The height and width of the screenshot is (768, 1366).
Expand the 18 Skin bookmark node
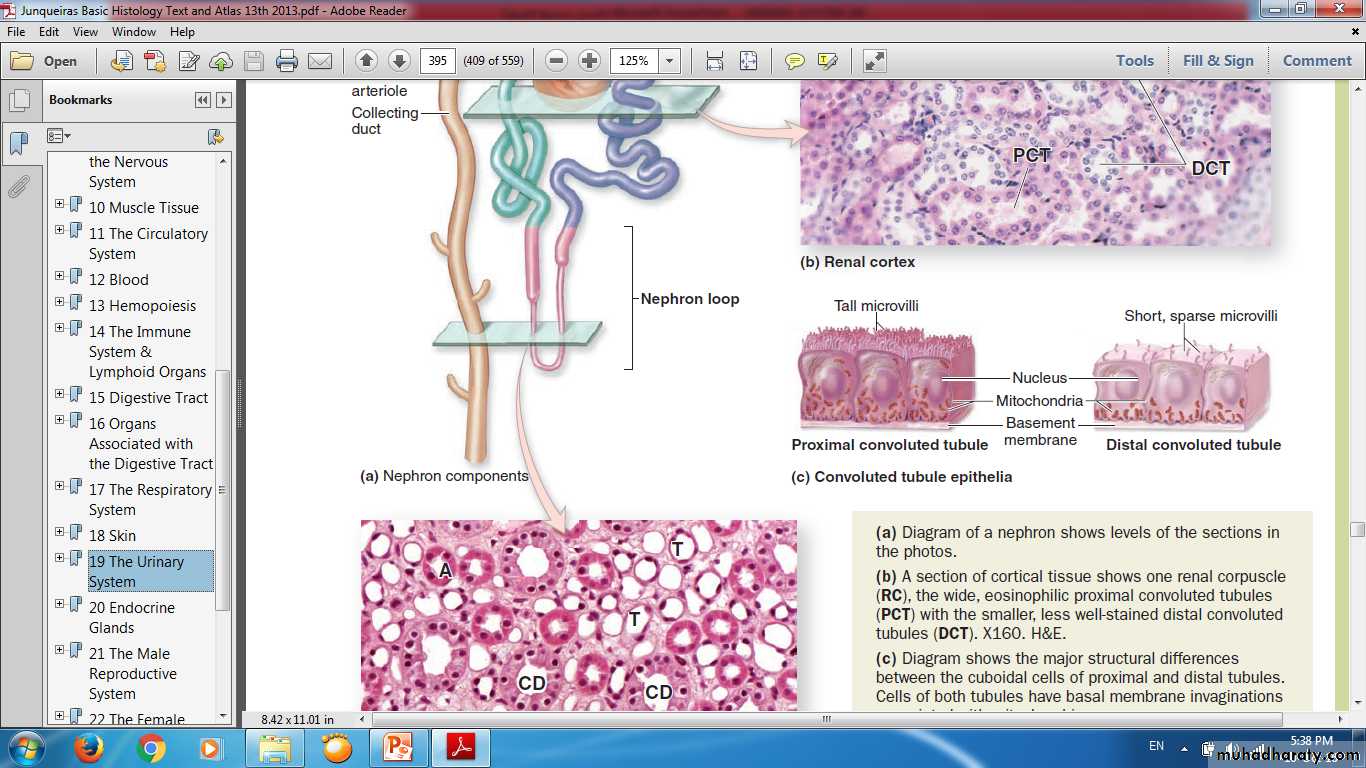[x=60, y=532]
